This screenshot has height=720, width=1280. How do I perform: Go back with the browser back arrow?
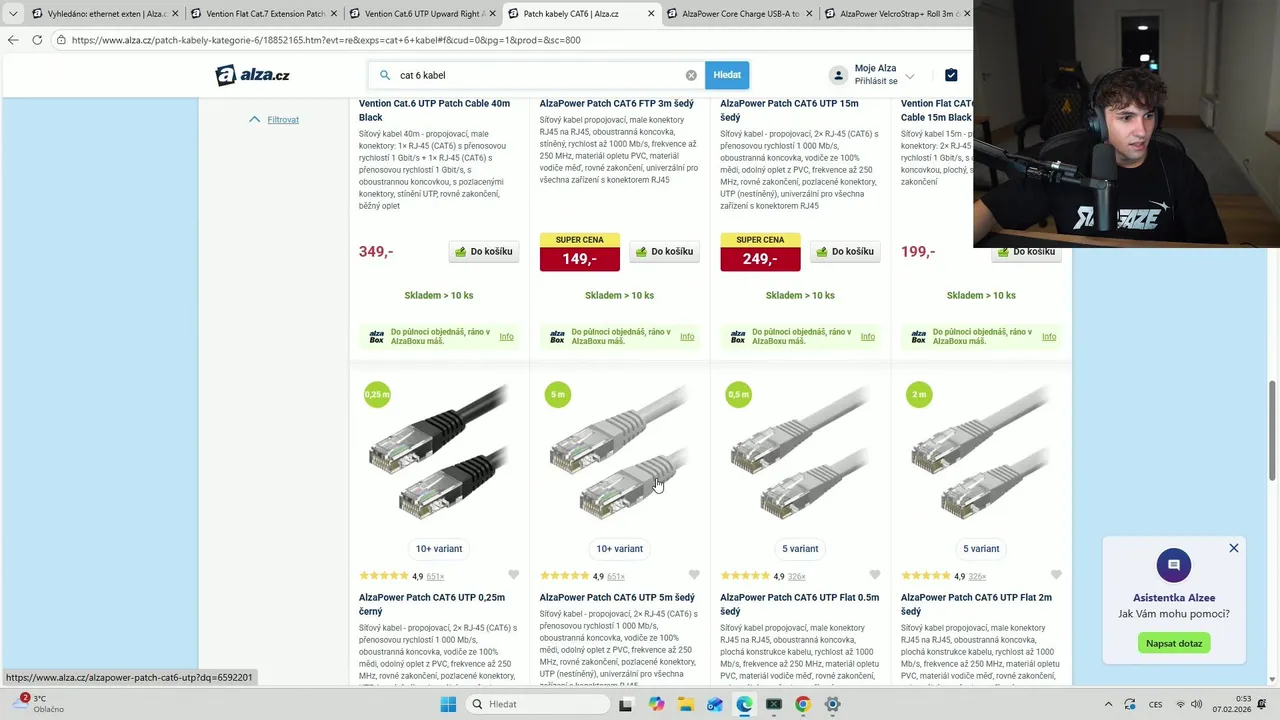[x=13, y=40]
